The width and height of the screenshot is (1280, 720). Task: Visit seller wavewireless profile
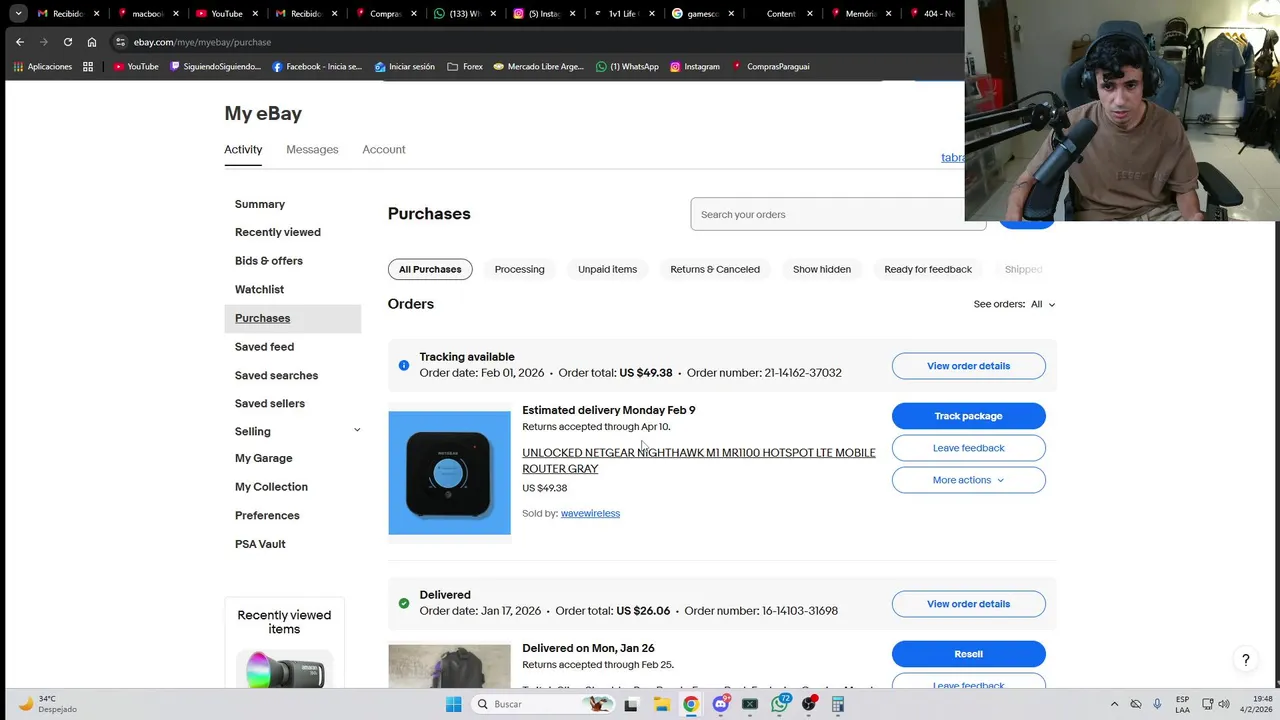tap(590, 514)
